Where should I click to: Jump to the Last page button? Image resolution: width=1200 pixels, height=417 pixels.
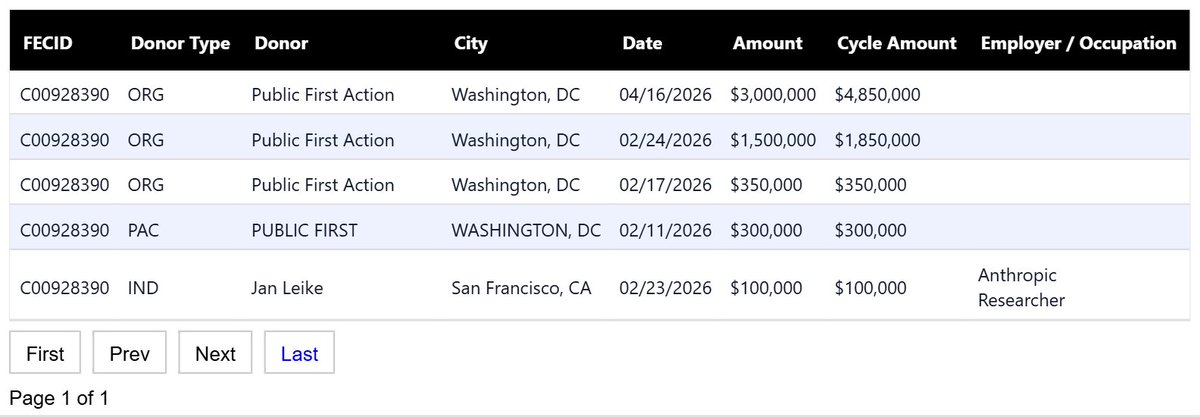pos(299,354)
